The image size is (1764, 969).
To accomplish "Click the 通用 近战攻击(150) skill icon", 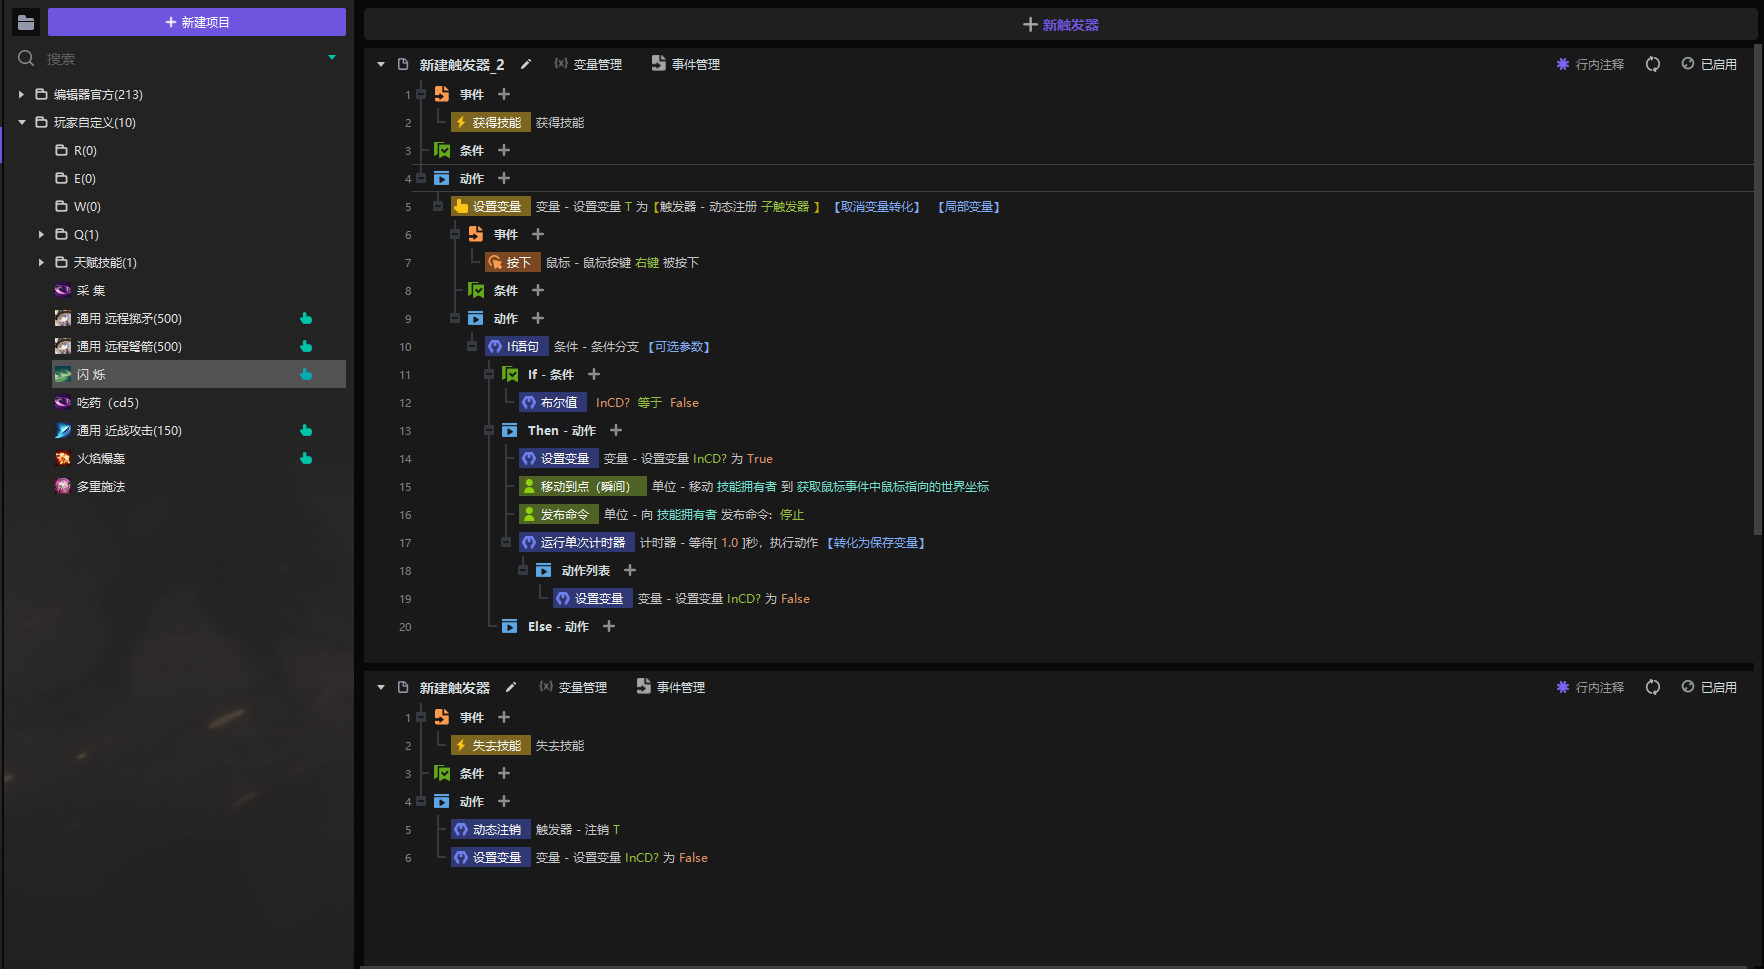I will [x=63, y=431].
